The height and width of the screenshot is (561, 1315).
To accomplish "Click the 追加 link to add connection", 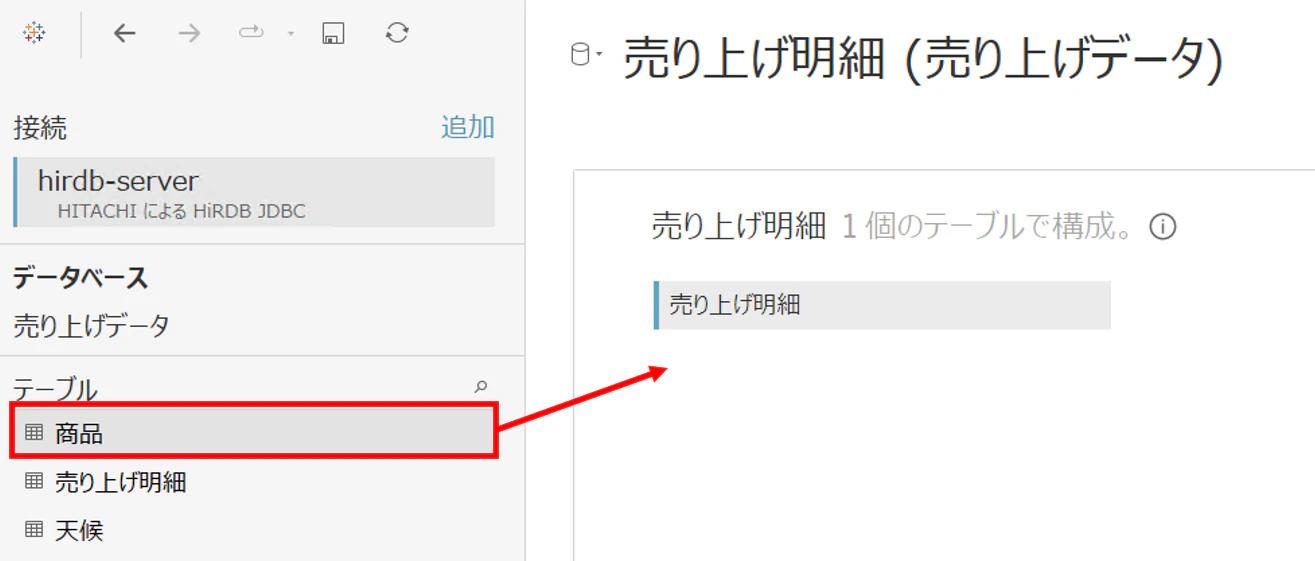I will click(x=468, y=127).
